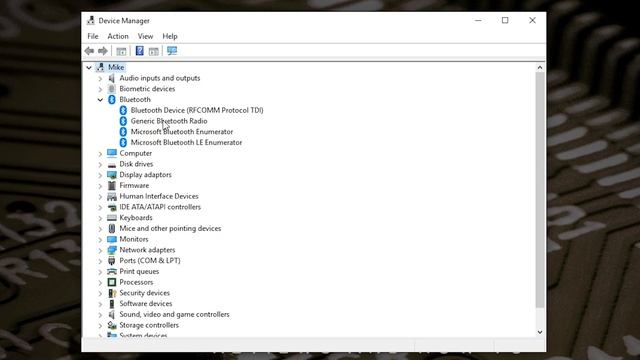Click the Mike computer root icon
This screenshot has width=640, height=360.
point(100,67)
